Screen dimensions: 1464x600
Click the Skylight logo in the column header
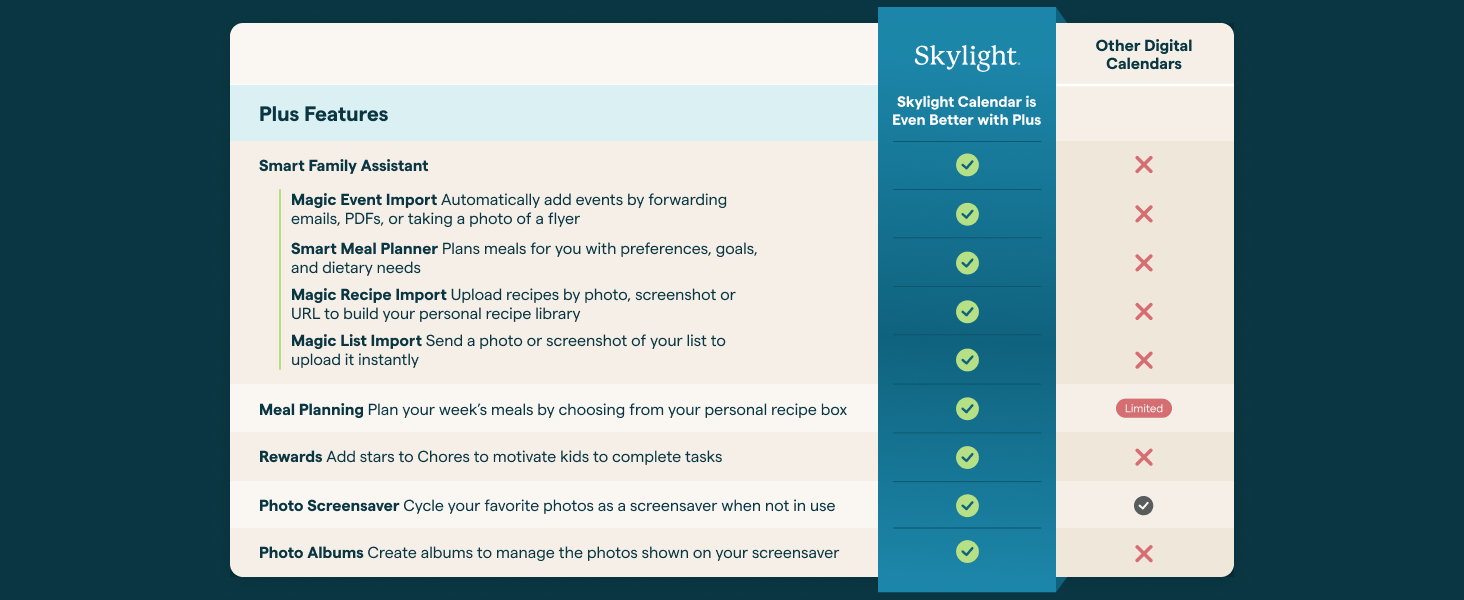point(966,57)
